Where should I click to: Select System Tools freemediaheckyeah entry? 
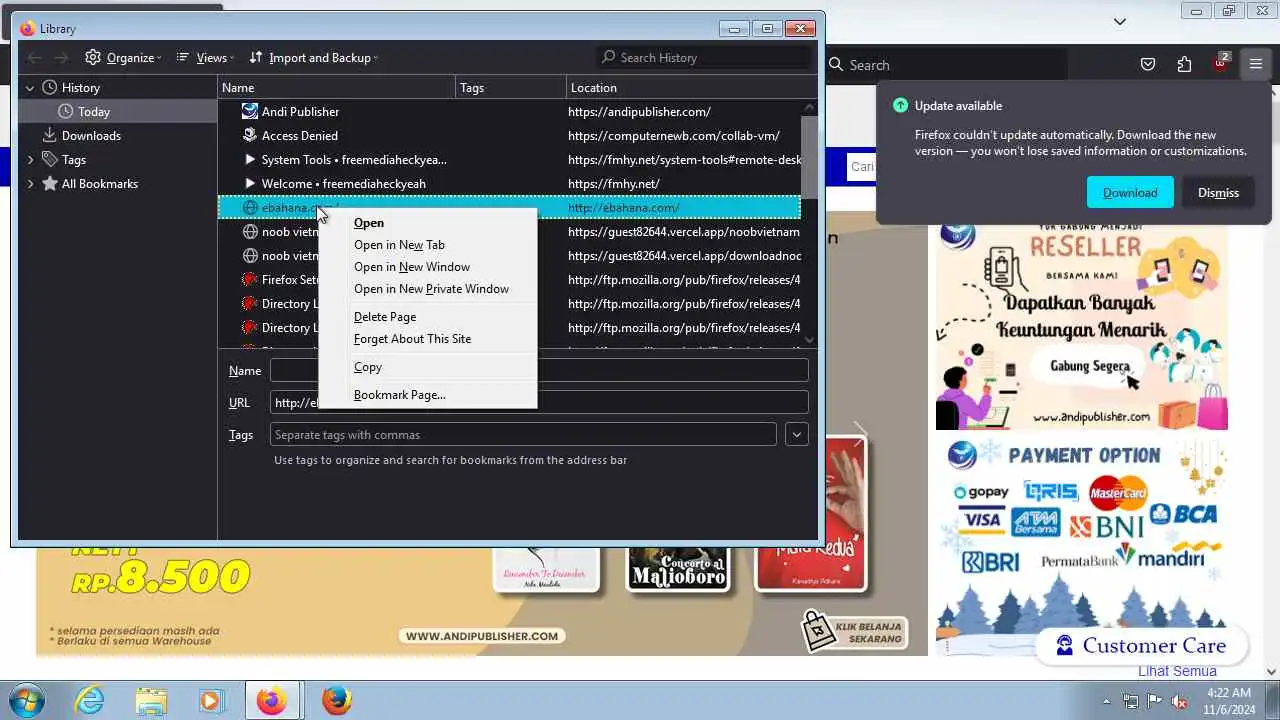click(x=509, y=160)
